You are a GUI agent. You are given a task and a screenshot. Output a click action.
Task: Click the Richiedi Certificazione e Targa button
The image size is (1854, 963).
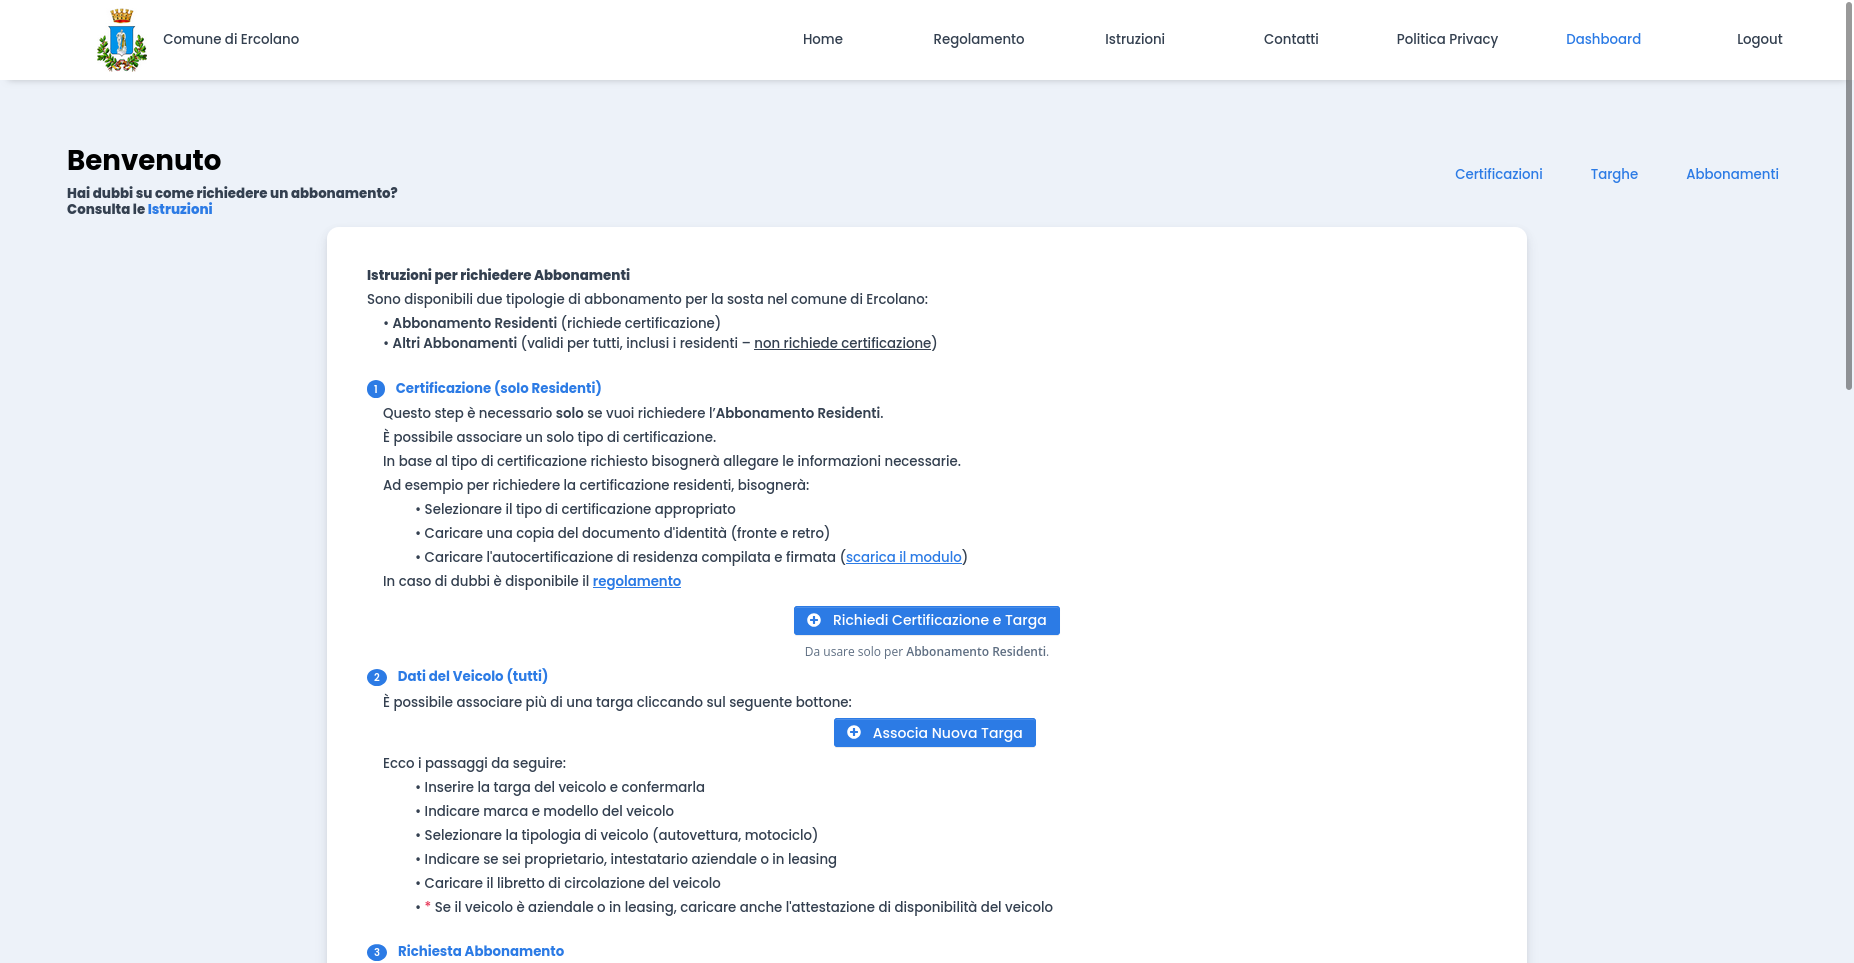(926, 620)
